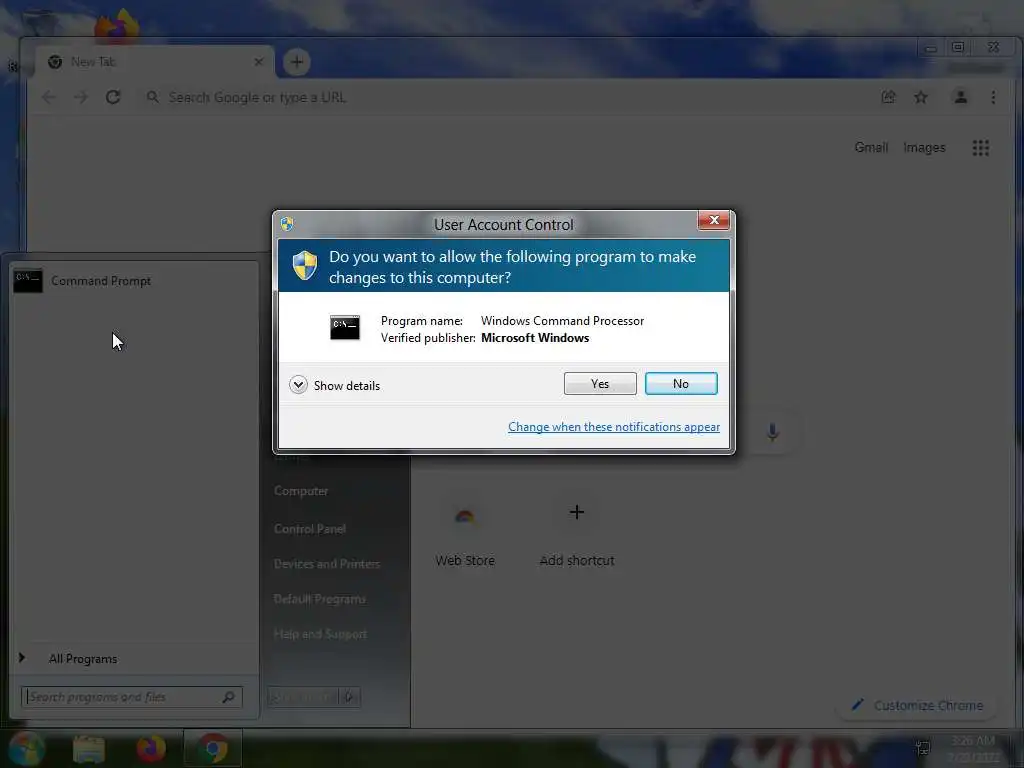The image size is (1024, 768).
Task: Select Command Prompt in Start menu
Action: tap(134, 281)
